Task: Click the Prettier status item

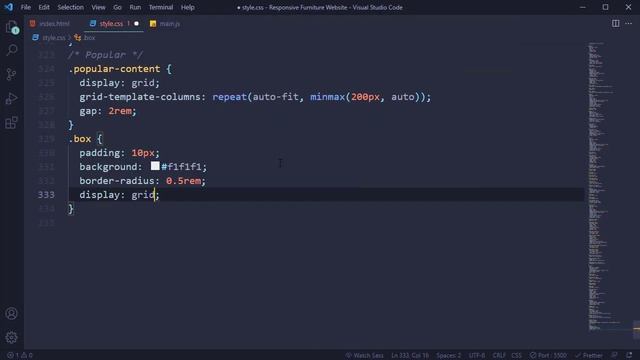Action: tap(589, 356)
